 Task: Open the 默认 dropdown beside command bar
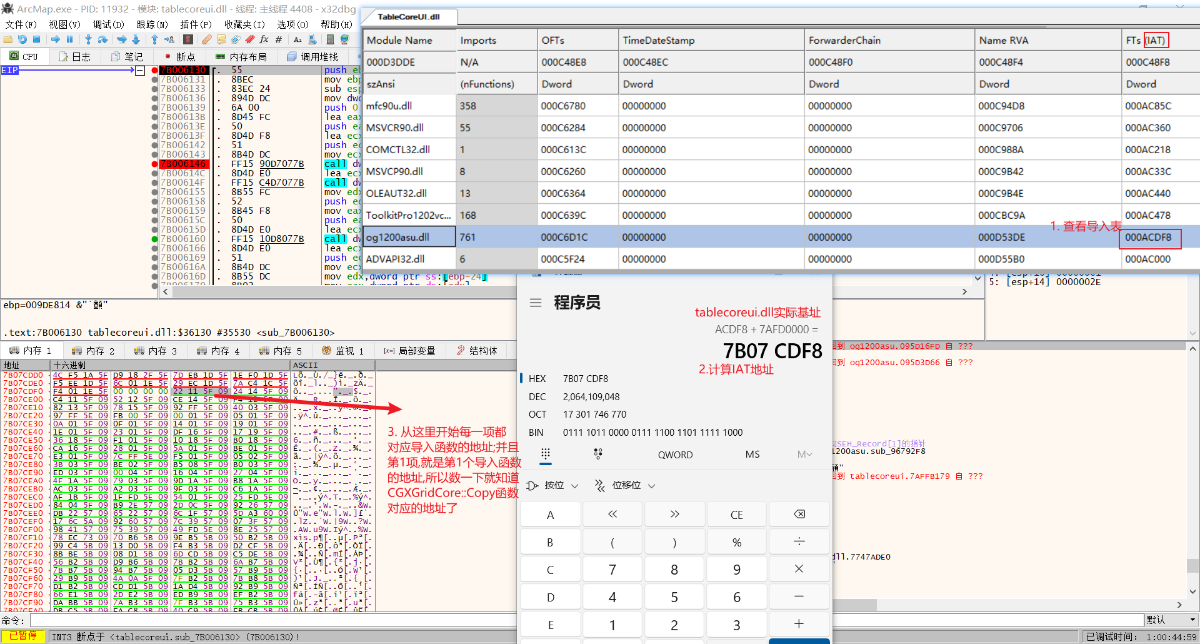(1169, 620)
